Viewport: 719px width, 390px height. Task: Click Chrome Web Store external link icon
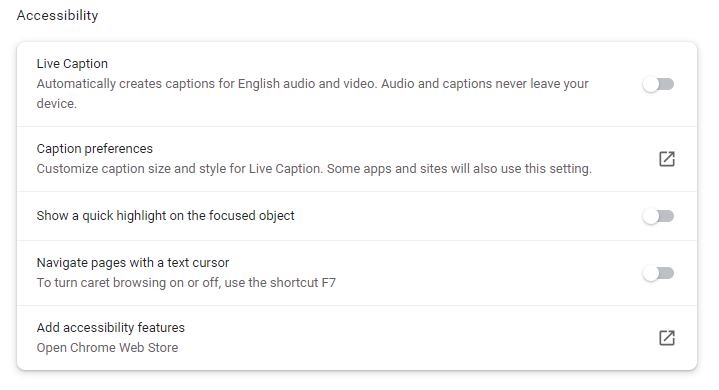(667, 338)
